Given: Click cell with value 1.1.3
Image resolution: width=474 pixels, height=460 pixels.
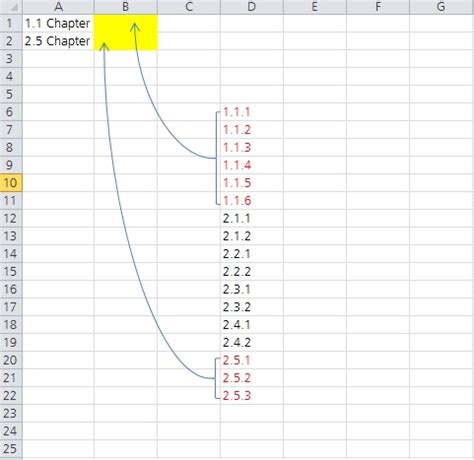Looking at the screenshot, I should (x=252, y=147).
